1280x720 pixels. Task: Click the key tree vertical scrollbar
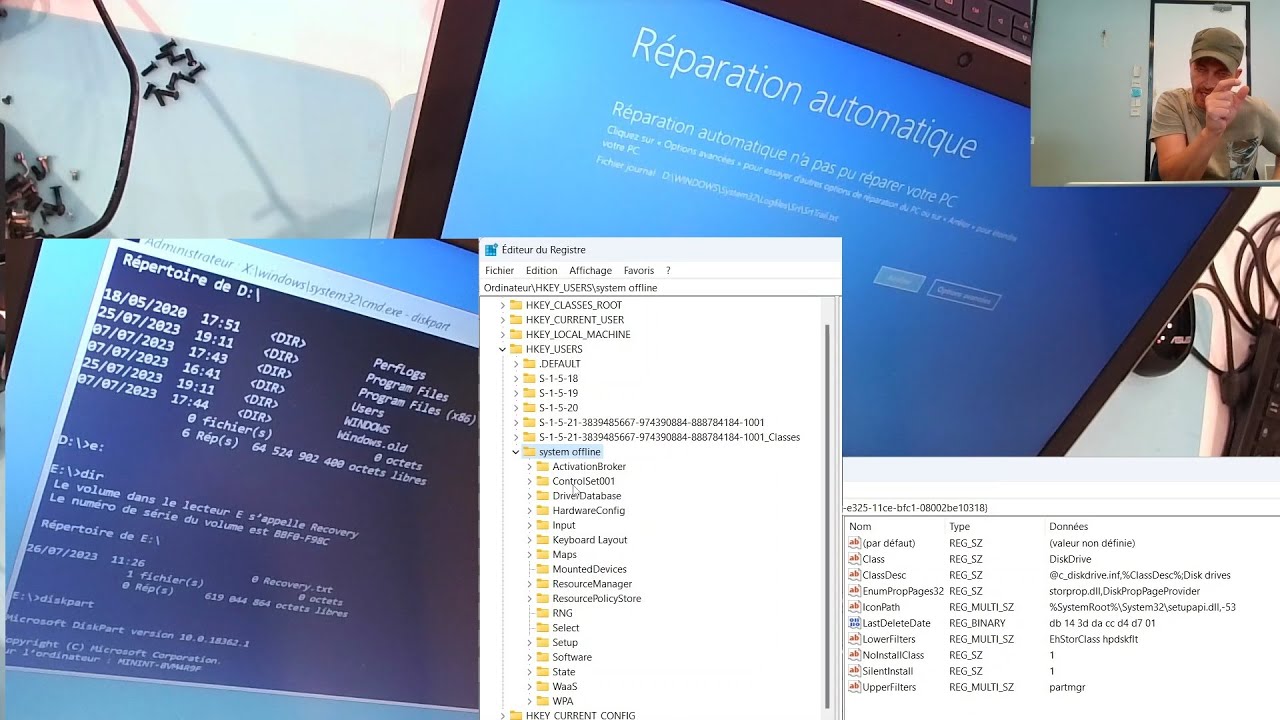pyautogui.click(x=827, y=515)
